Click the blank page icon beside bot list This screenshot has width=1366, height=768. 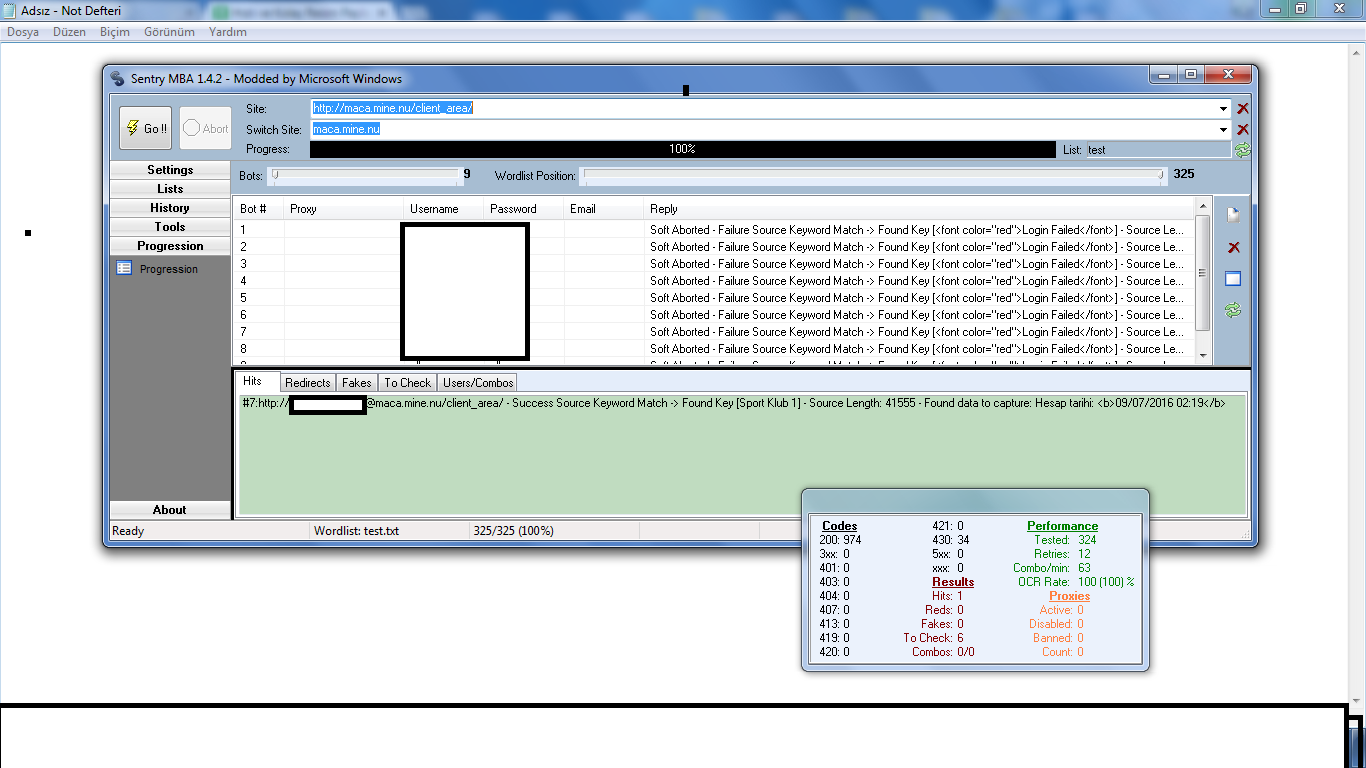(1233, 216)
